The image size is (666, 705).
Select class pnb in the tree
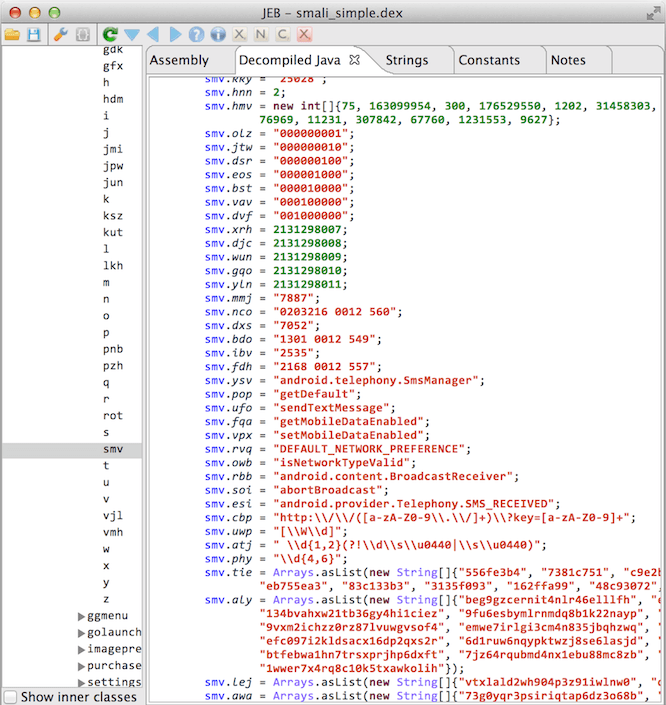tap(113, 349)
